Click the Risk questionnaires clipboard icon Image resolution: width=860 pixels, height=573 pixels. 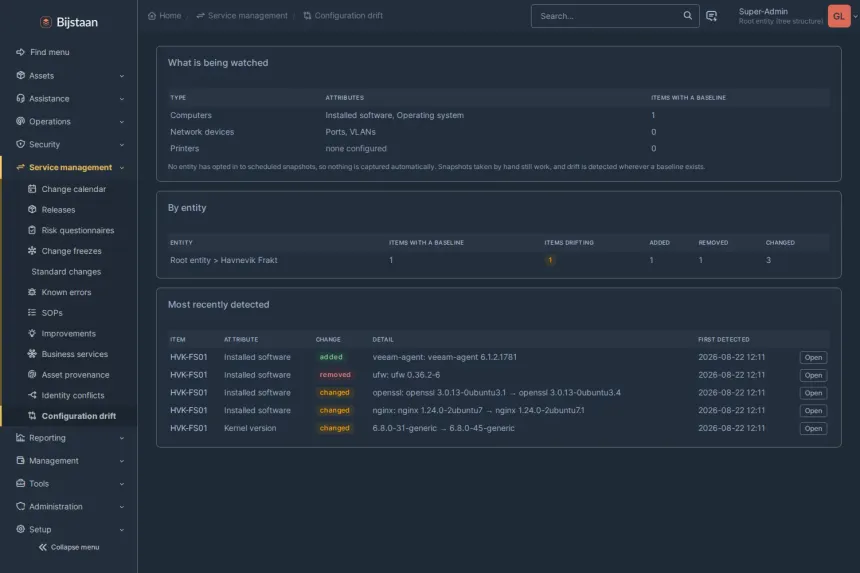pos(32,230)
